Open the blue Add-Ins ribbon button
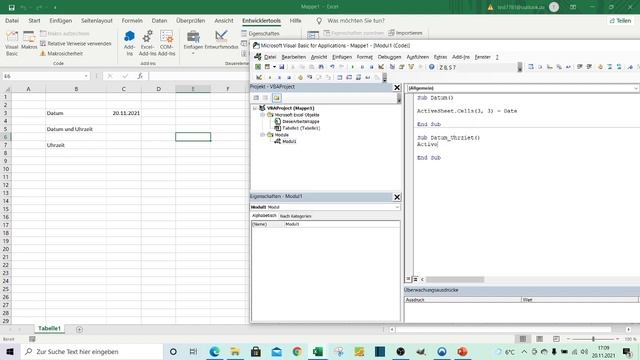Viewport: 640px width, 360px height. (129, 43)
